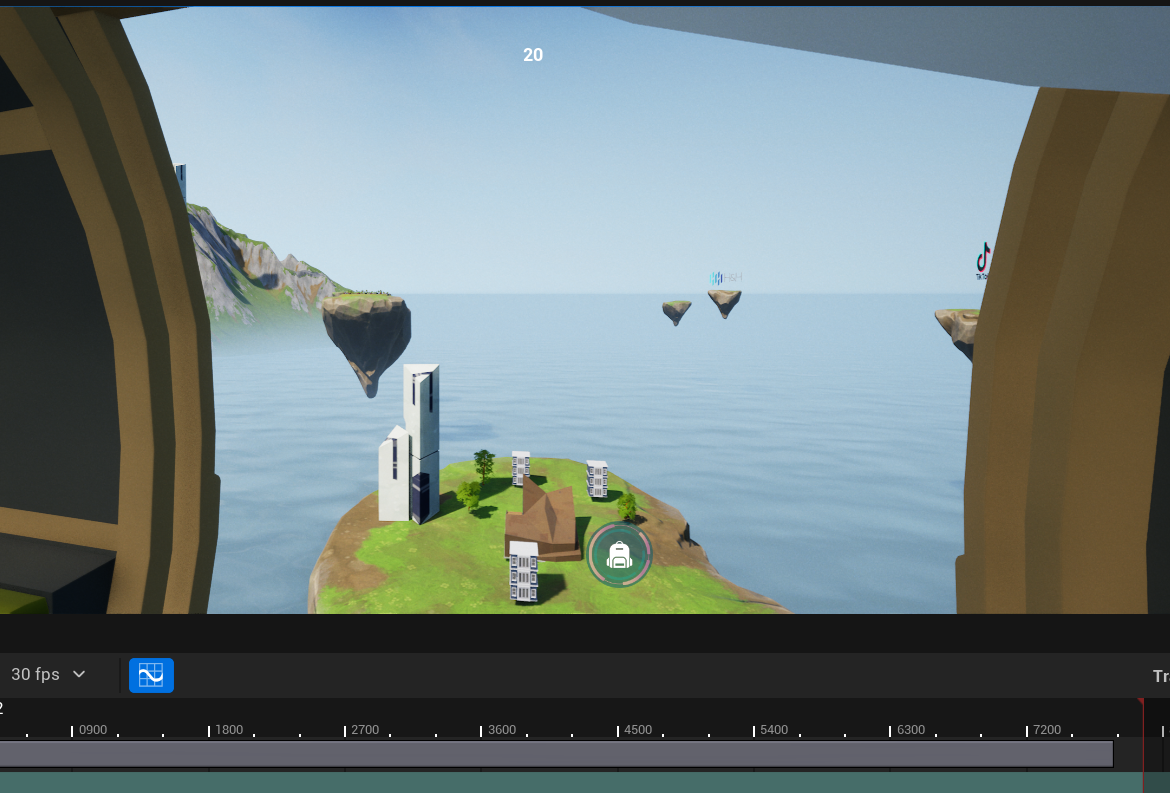This screenshot has width=1170, height=793.
Task: Click the TikTok logo in the viewport
Action: (983, 261)
